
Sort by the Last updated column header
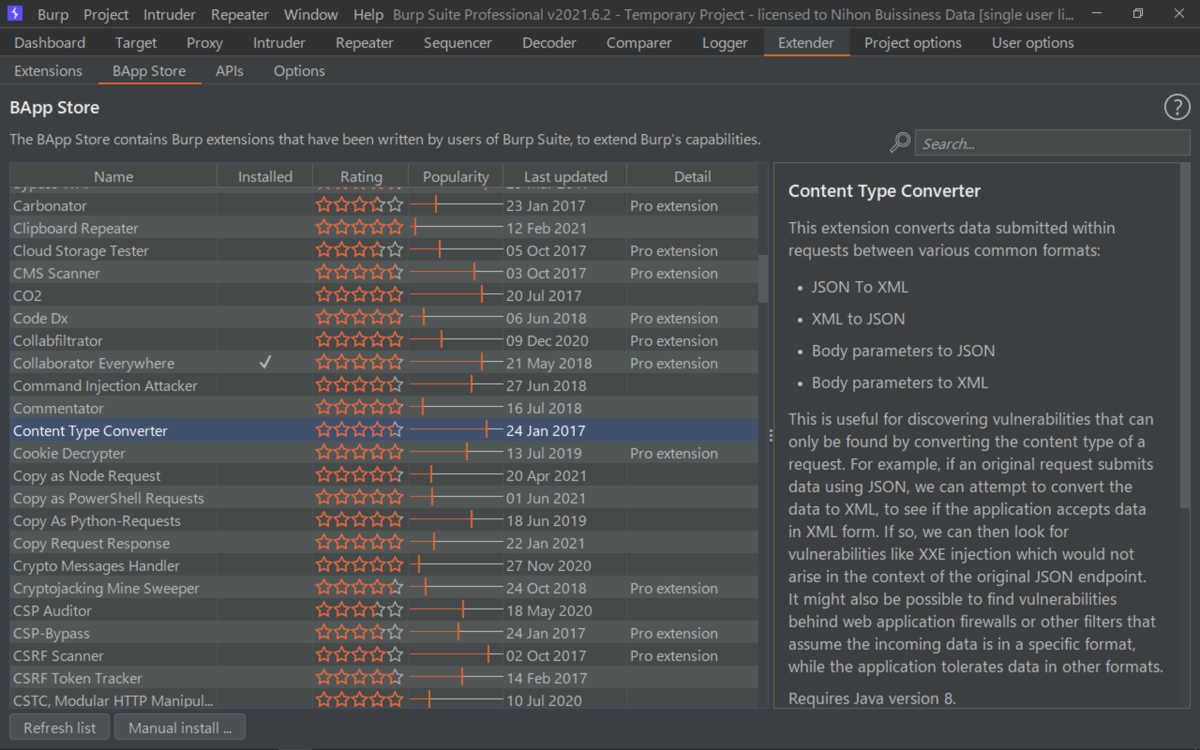565,176
